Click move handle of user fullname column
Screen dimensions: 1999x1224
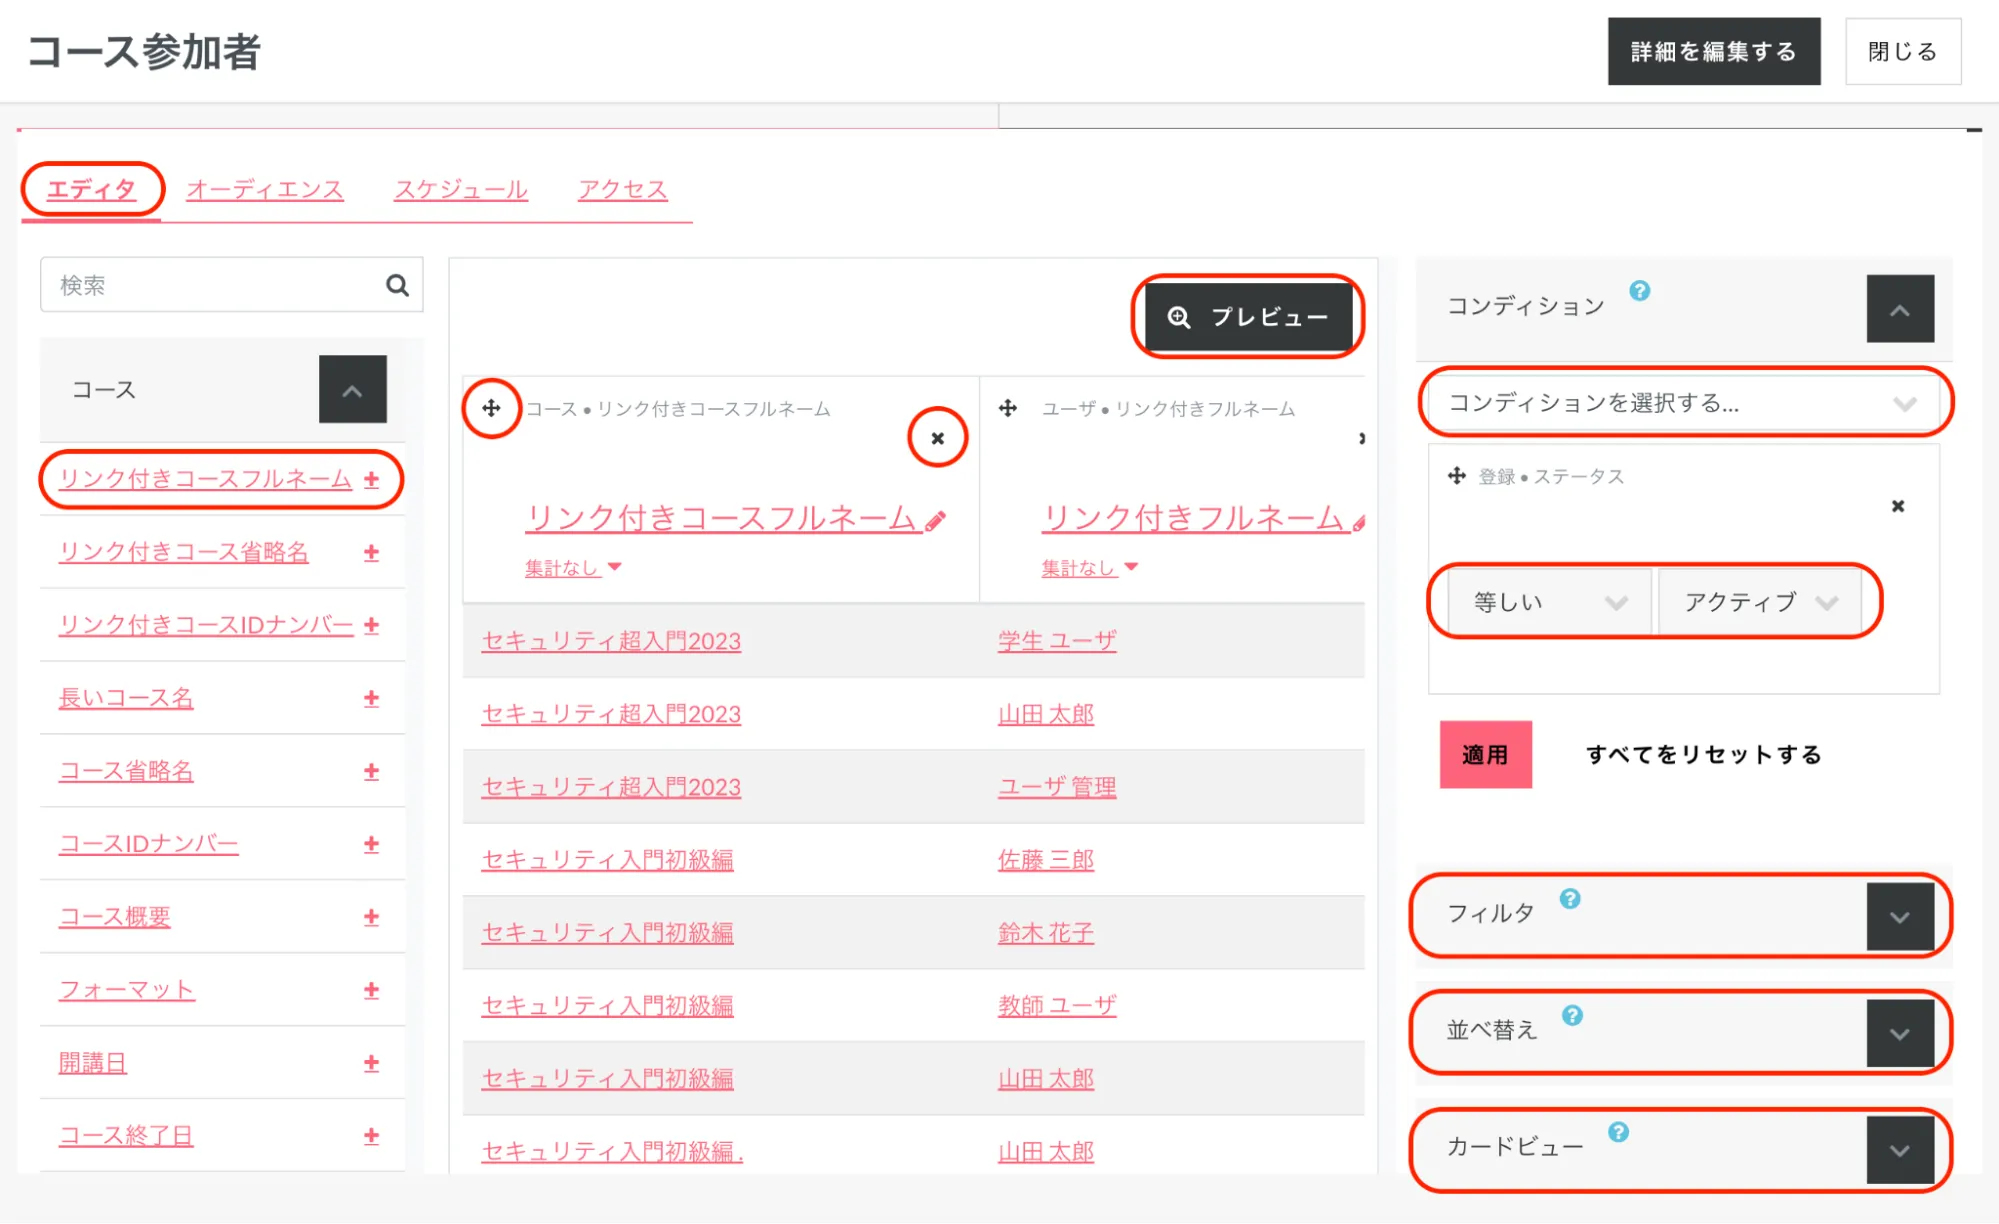1008,408
